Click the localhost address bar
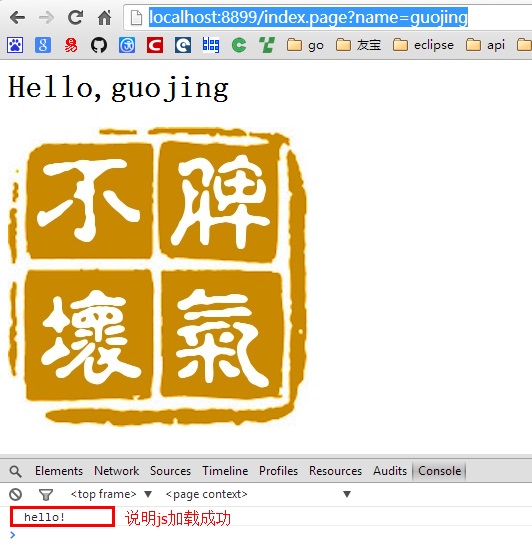Screen dimensions: 532x545 pyautogui.click(x=328, y=17)
